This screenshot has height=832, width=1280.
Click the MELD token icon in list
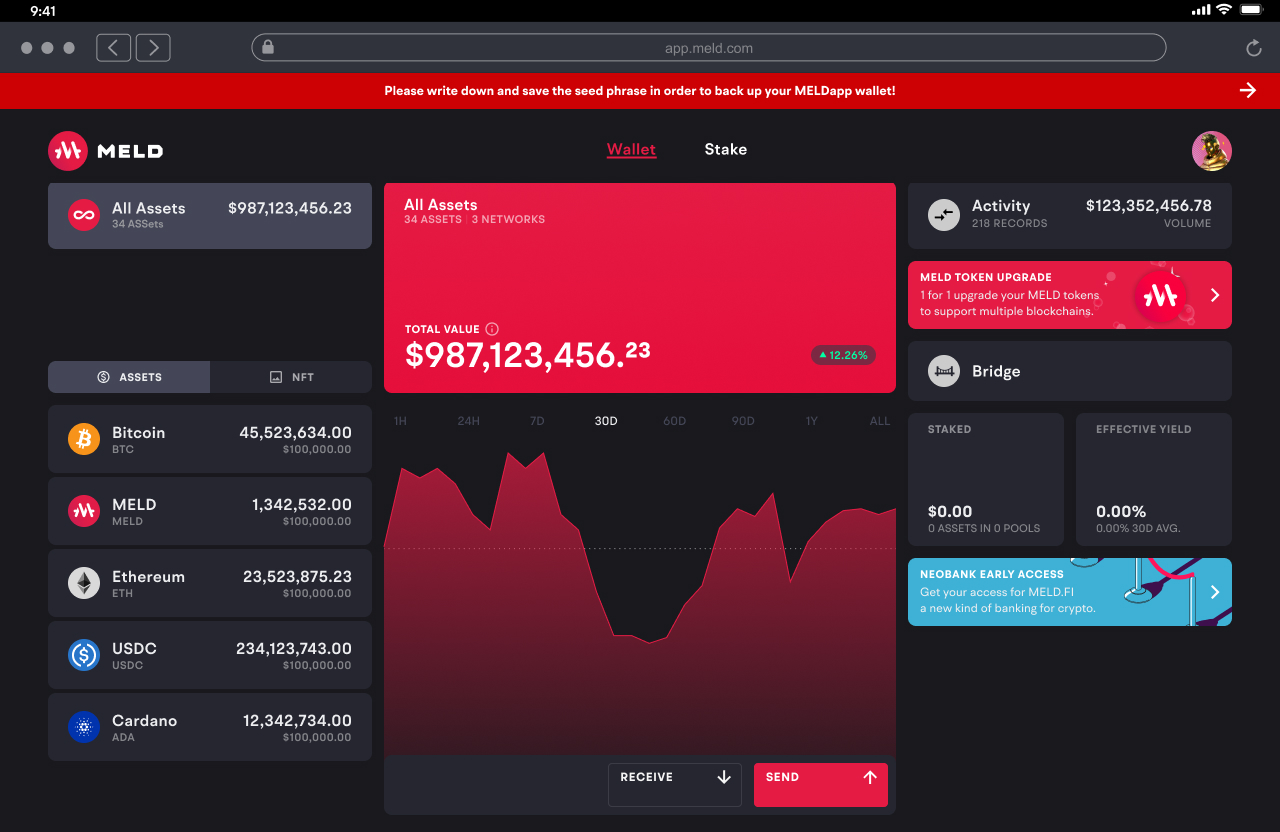click(84, 511)
